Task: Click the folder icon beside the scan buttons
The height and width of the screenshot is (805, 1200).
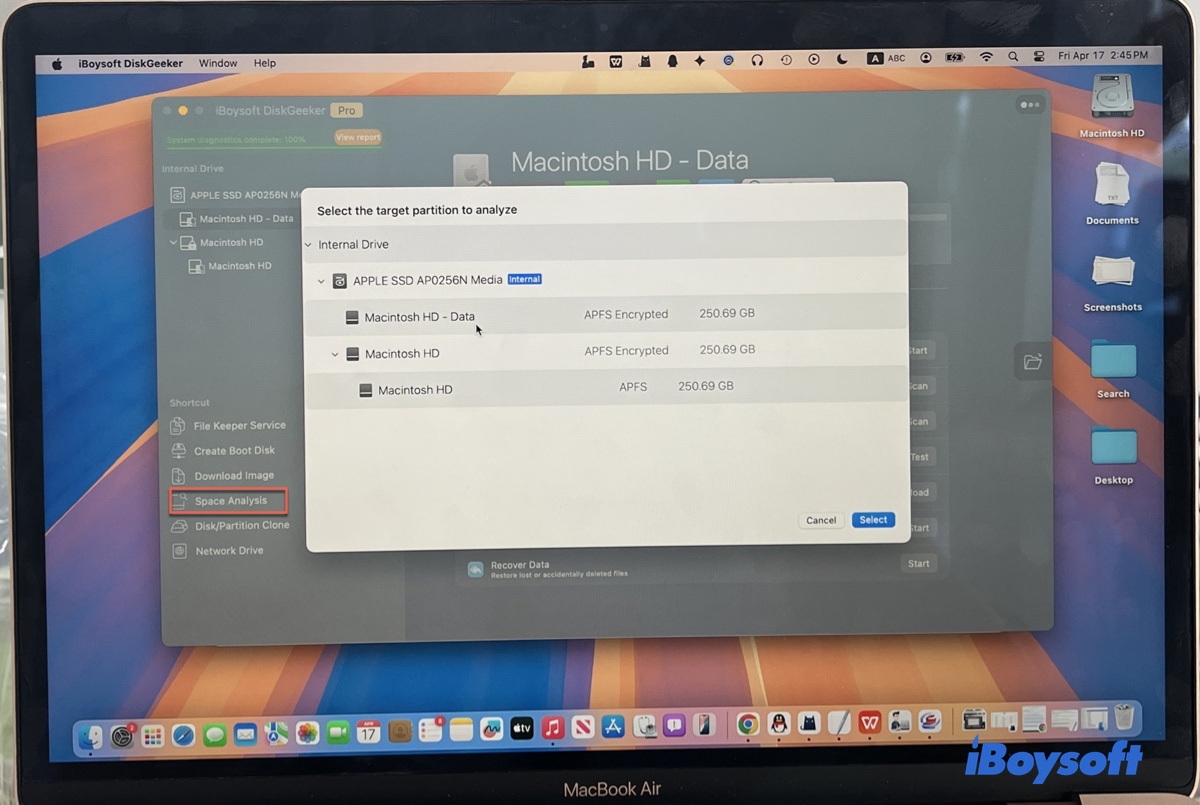Action: pyautogui.click(x=1032, y=362)
